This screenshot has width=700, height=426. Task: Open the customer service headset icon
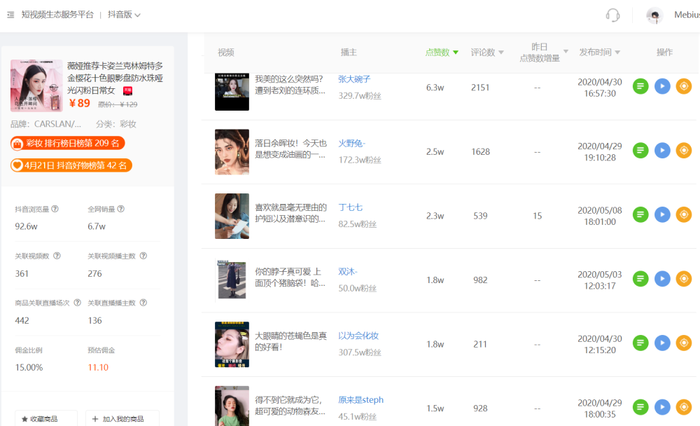point(612,15)
